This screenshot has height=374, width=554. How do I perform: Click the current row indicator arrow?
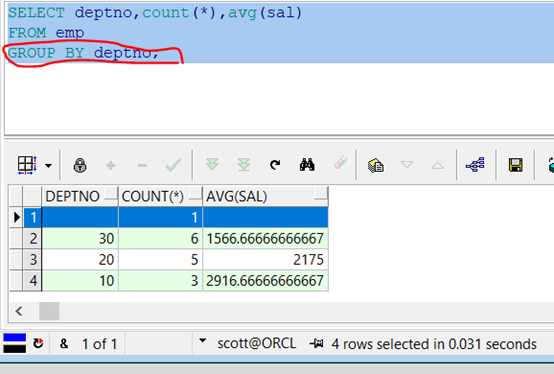16,217
